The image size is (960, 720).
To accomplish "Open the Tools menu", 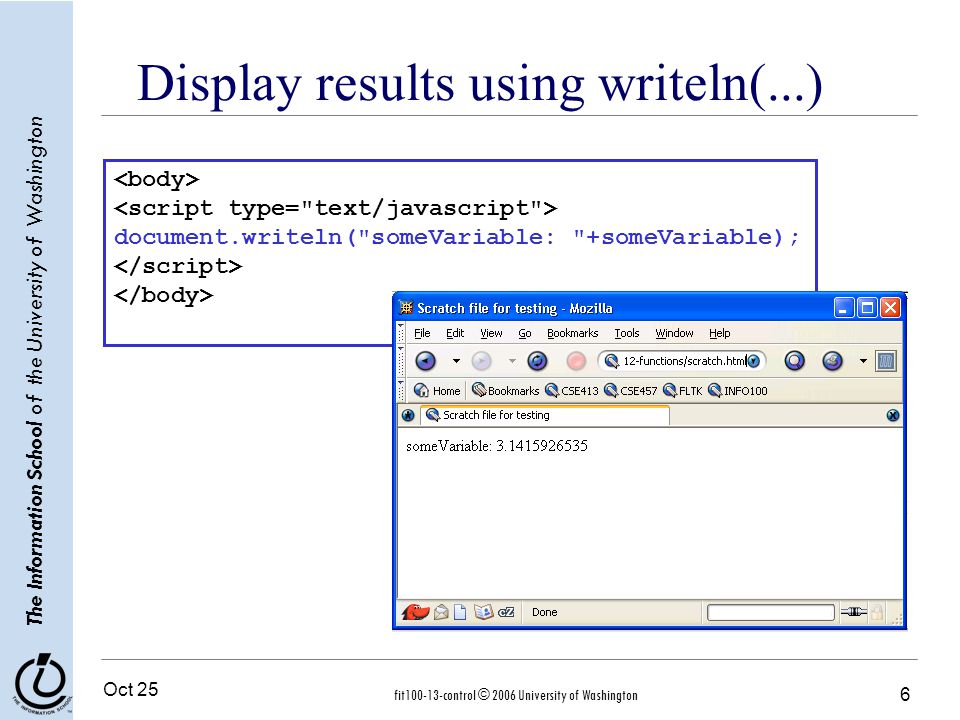I will tap(627, 333).
